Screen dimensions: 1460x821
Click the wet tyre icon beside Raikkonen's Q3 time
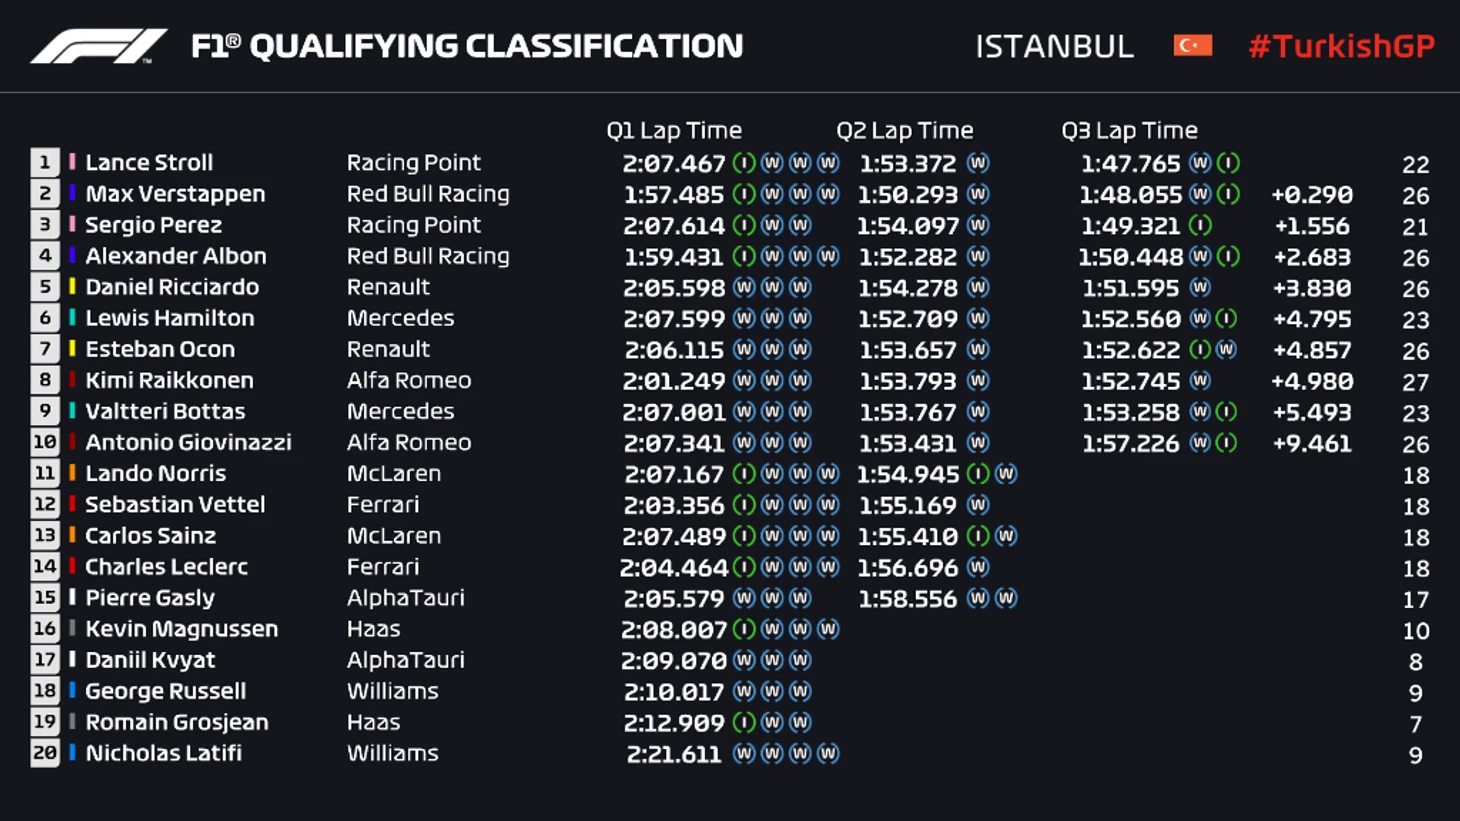click(x=1200, y=381)
